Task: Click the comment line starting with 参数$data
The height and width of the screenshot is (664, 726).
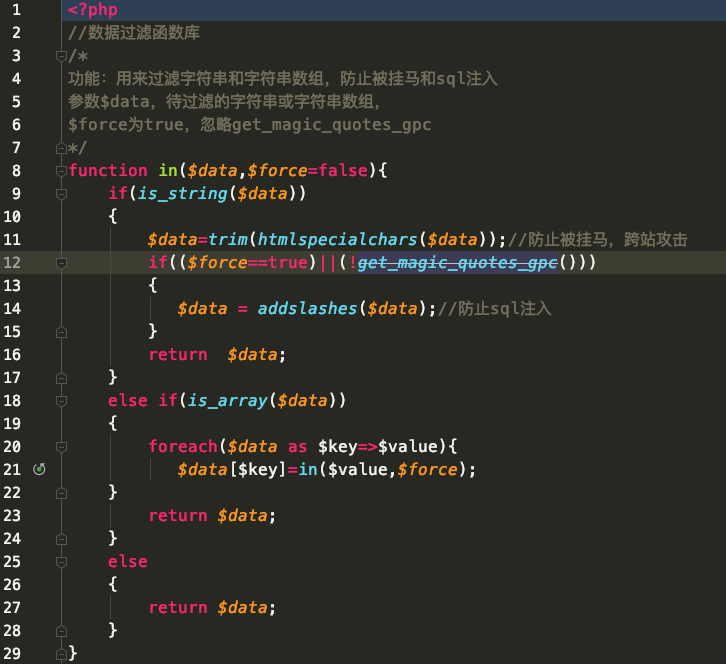Action: click(x=224, y=101)
